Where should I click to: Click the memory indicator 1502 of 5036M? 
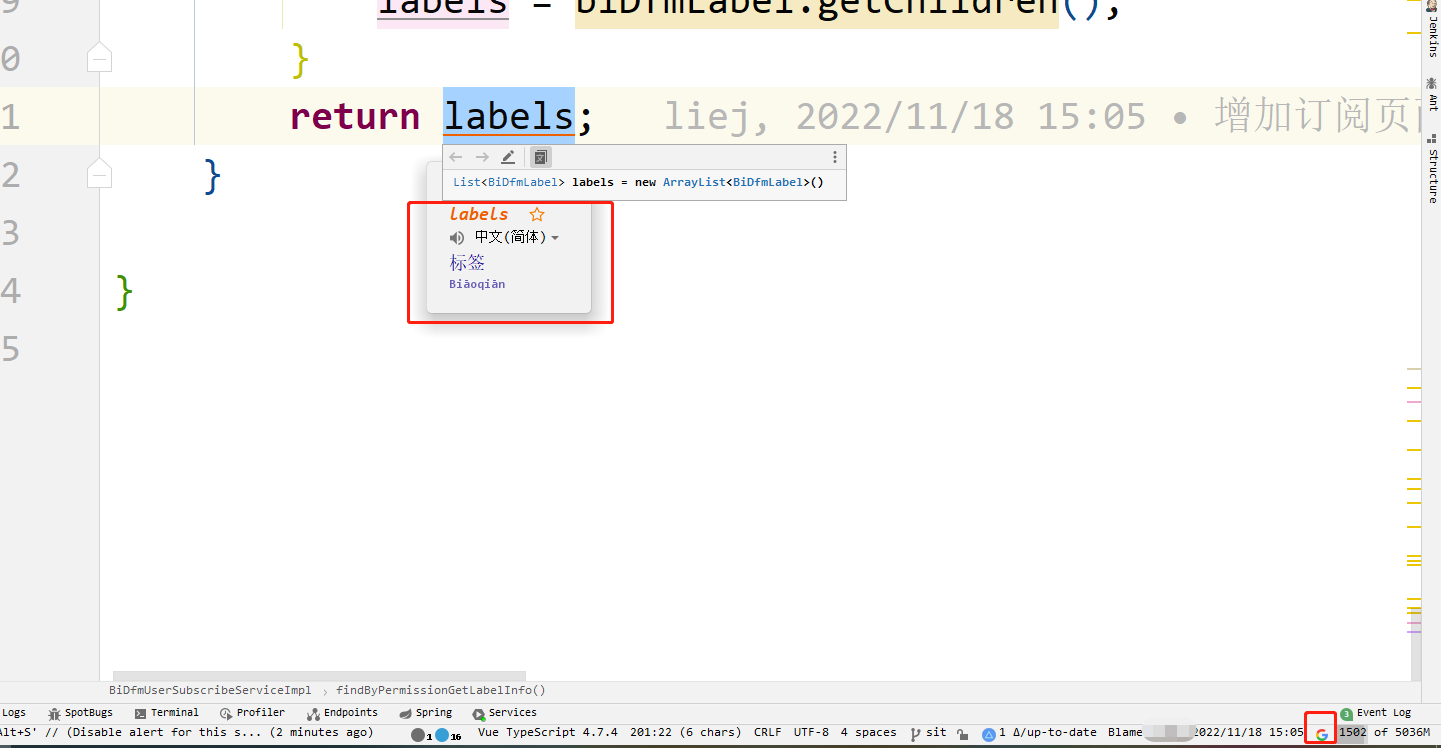point(1385,733)
